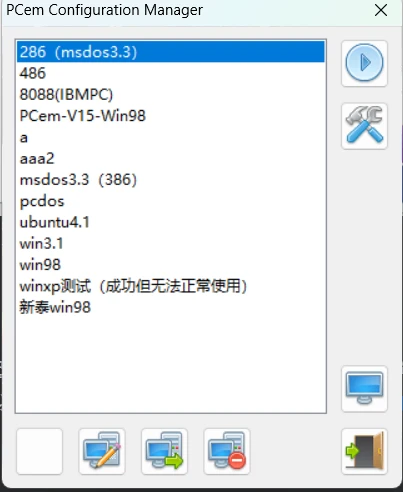
Task: Select the 486 configuration entry
Action: pyautogui.click(x=171, y=73)
